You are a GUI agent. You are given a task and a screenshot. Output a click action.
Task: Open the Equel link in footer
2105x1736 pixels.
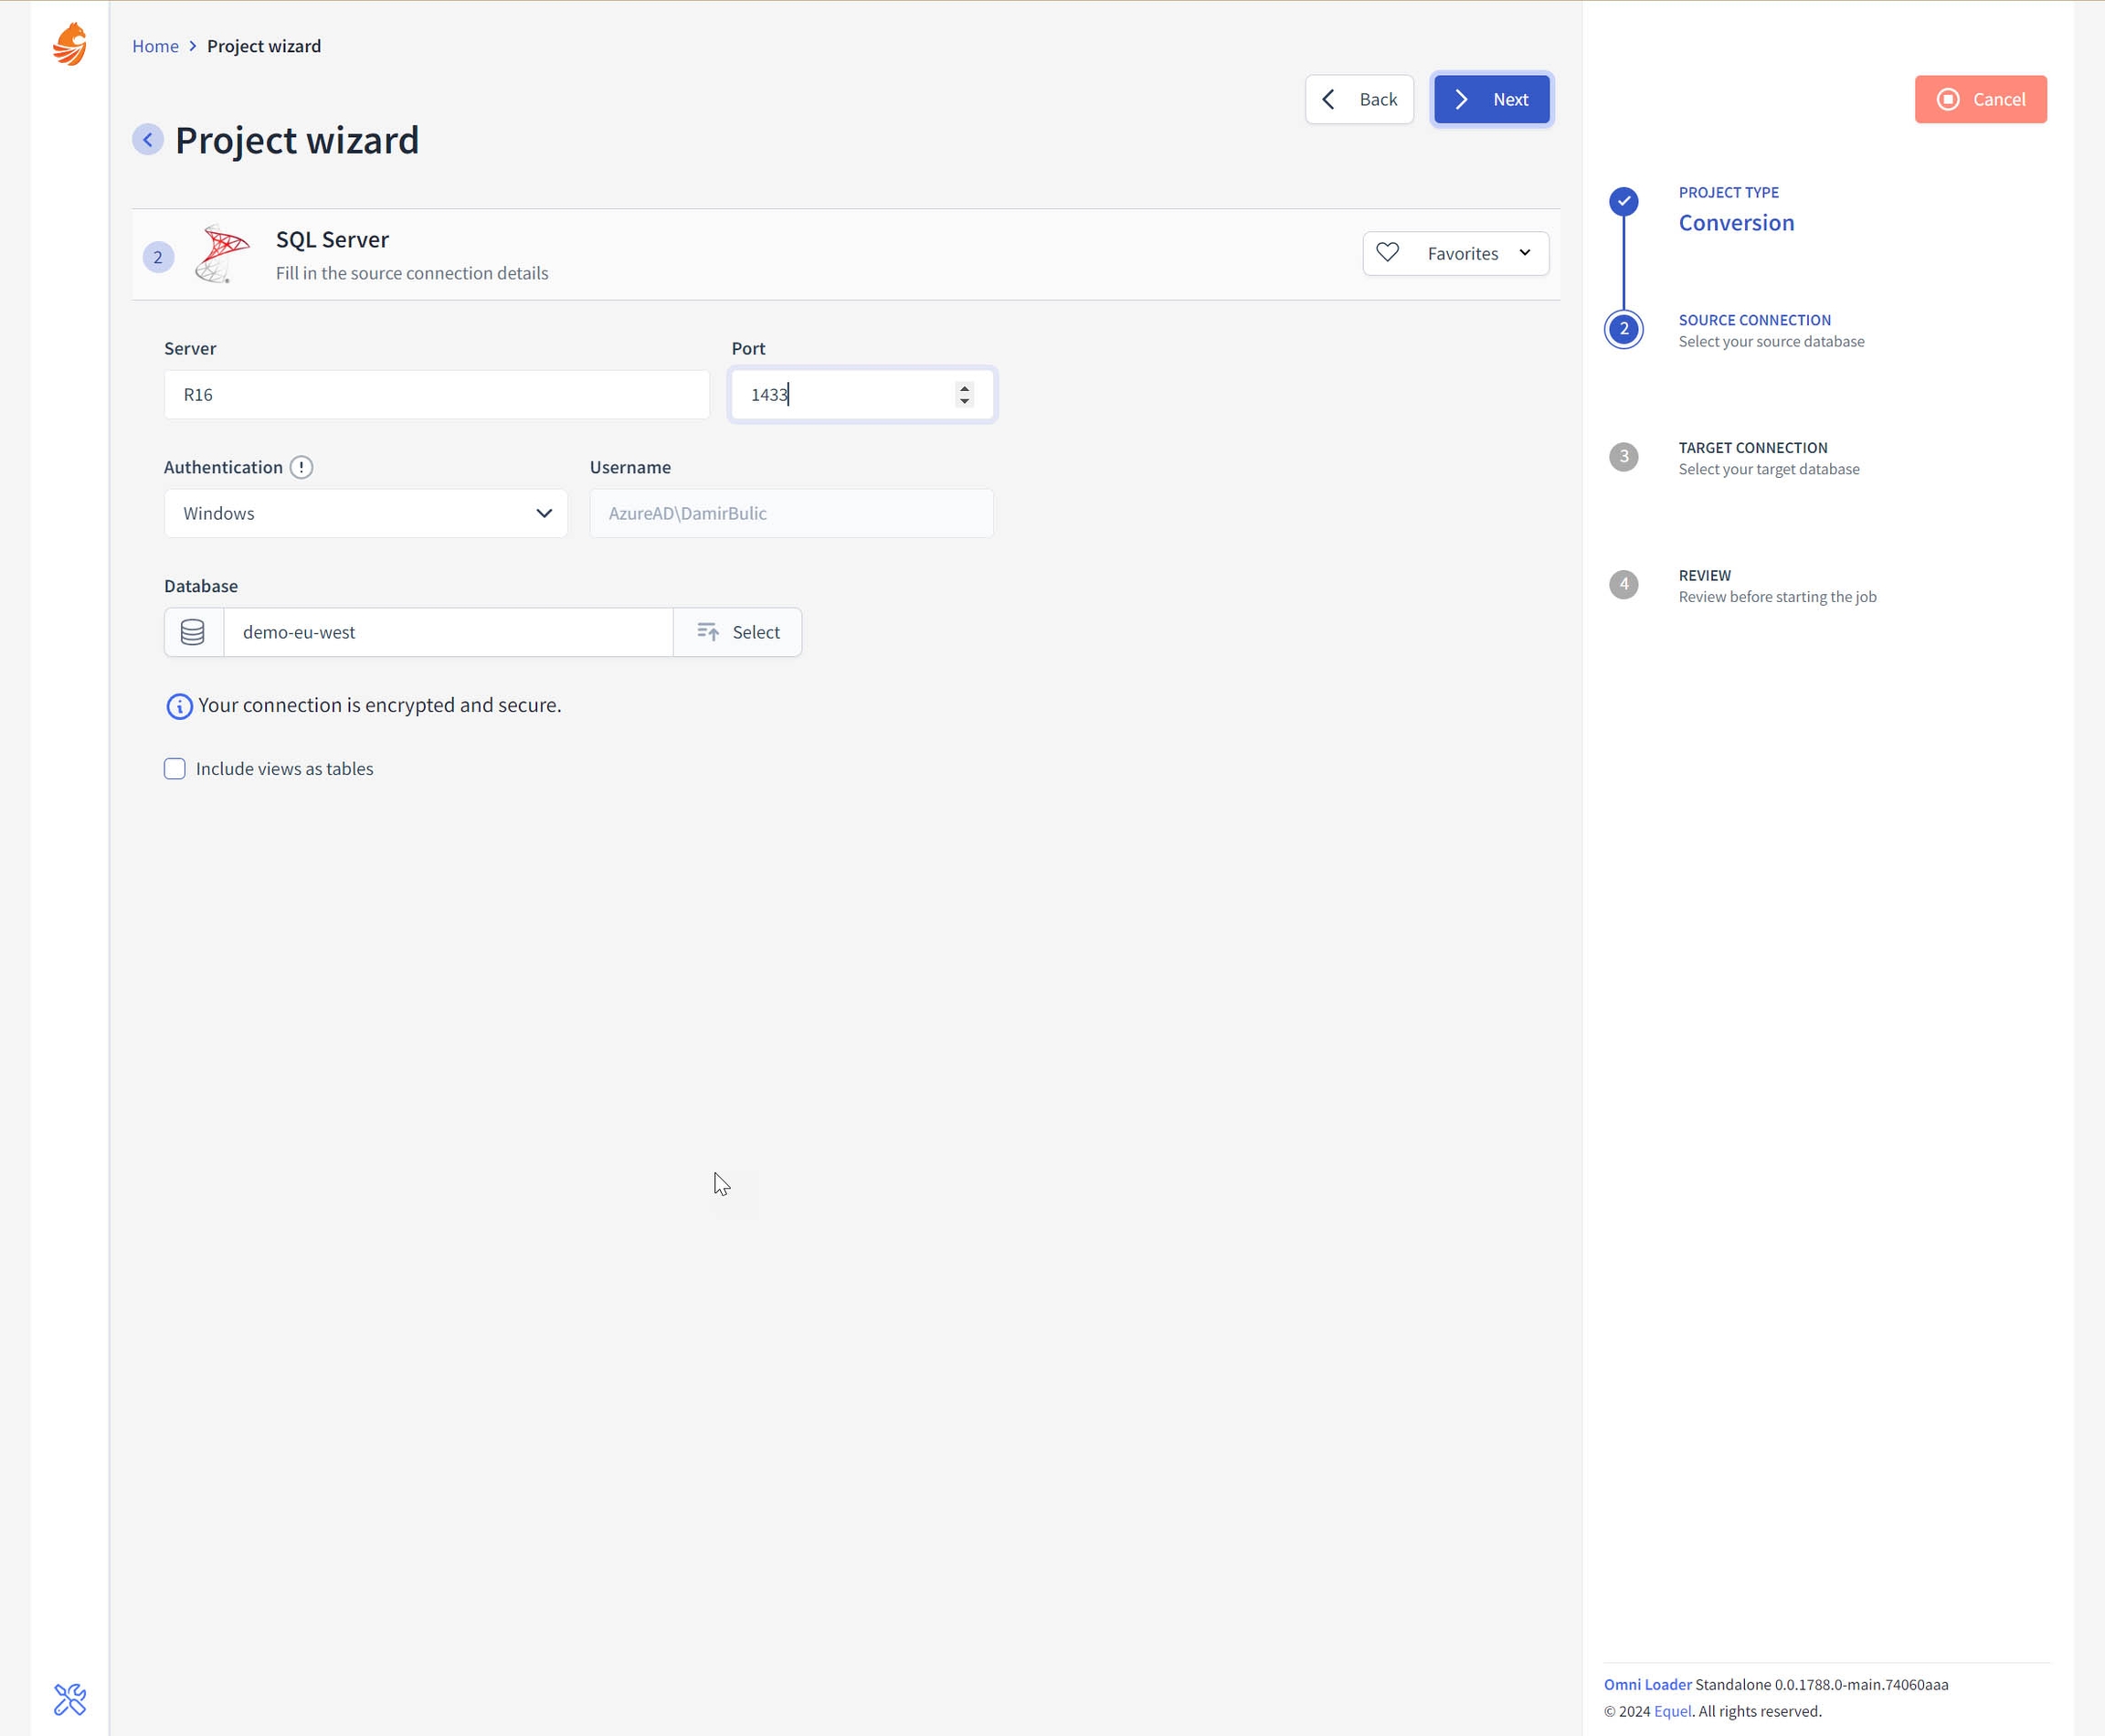click(x=1672, y=1711)
